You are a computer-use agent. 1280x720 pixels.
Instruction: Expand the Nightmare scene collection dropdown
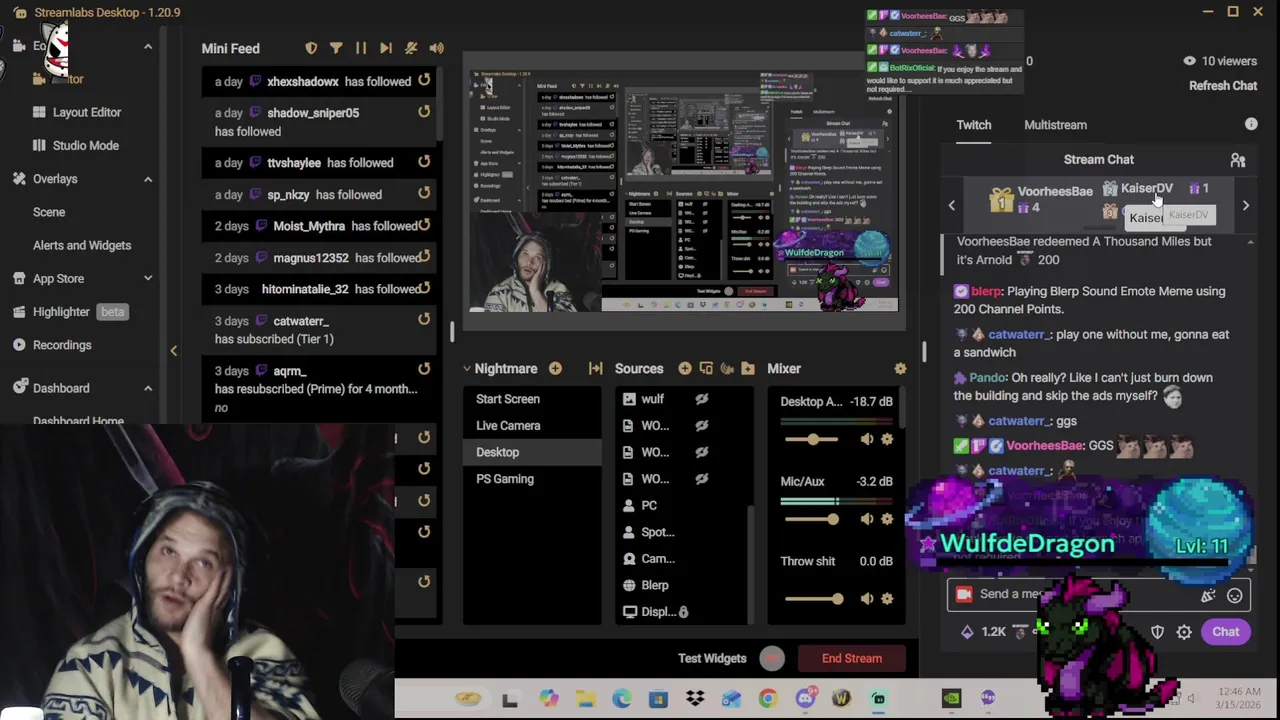tap(466, 368)
